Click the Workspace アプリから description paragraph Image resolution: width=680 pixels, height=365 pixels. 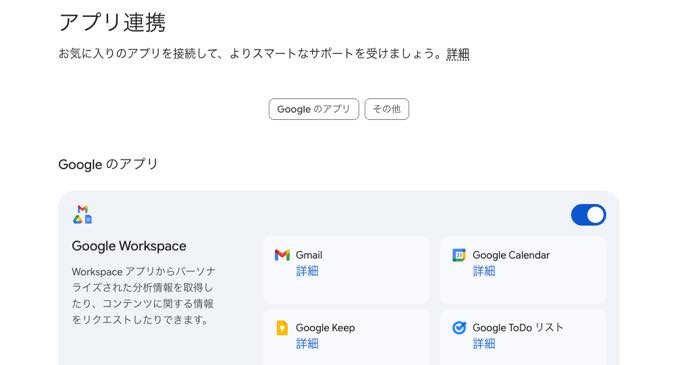144,296
